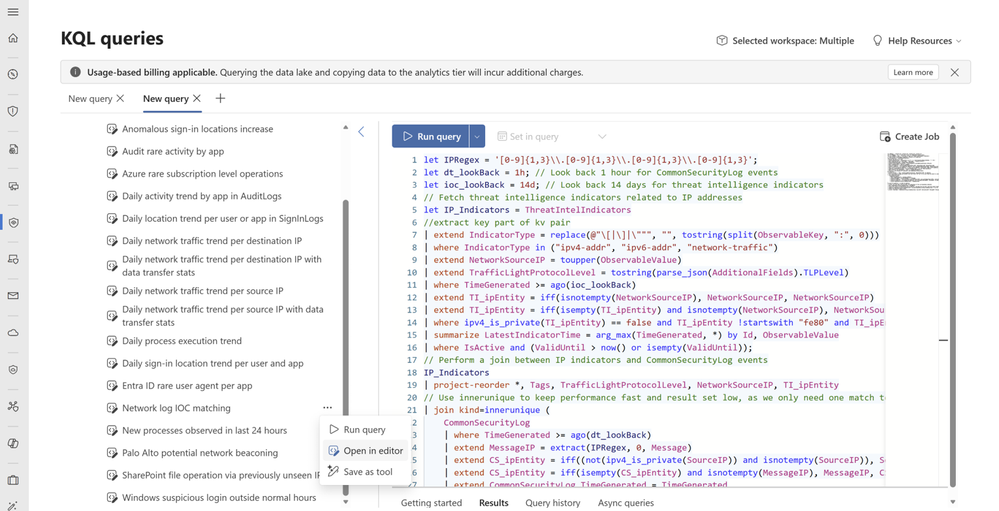Image resolution: width=999 pixels, height=511 pixels.
Task: Collapse the query list panel
Action: pyautogui.click(x=361, y=132)
